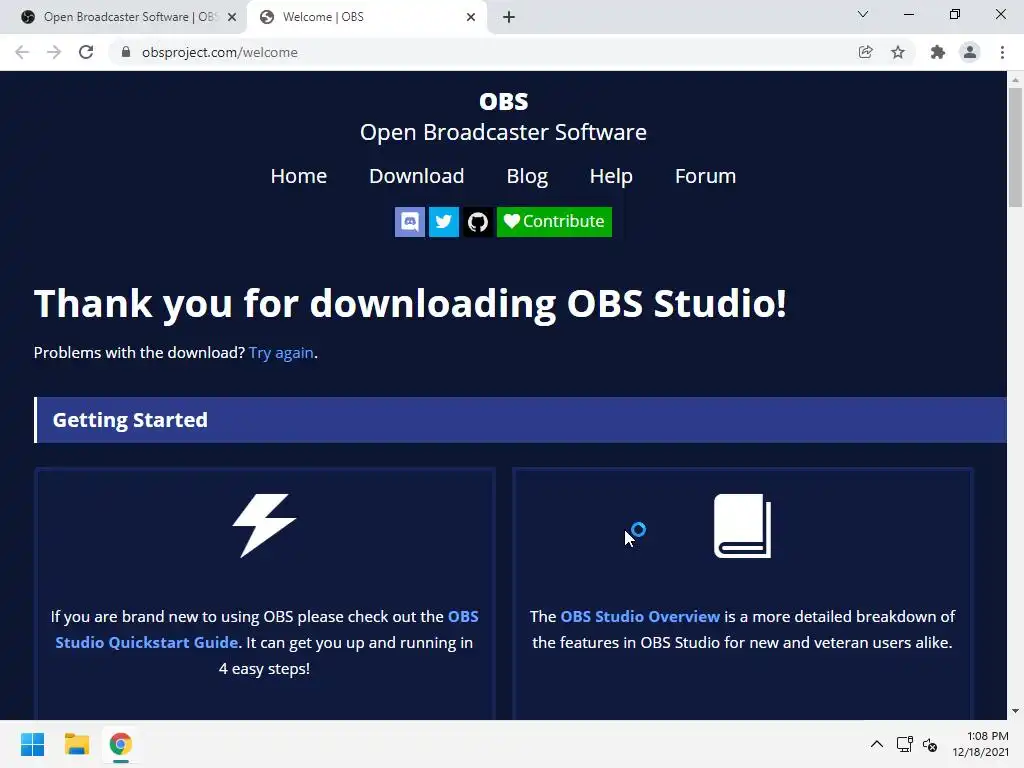1024x768 pixels.
Task: Open the Chrome three-dot menu
Action: point(1002,52)
